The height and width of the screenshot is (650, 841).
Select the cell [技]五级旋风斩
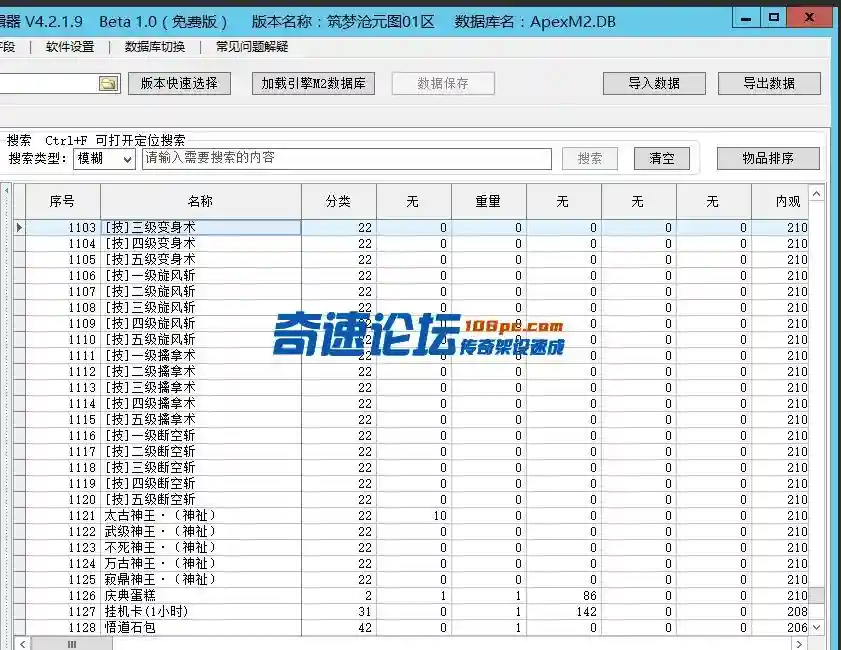[201, 339]
